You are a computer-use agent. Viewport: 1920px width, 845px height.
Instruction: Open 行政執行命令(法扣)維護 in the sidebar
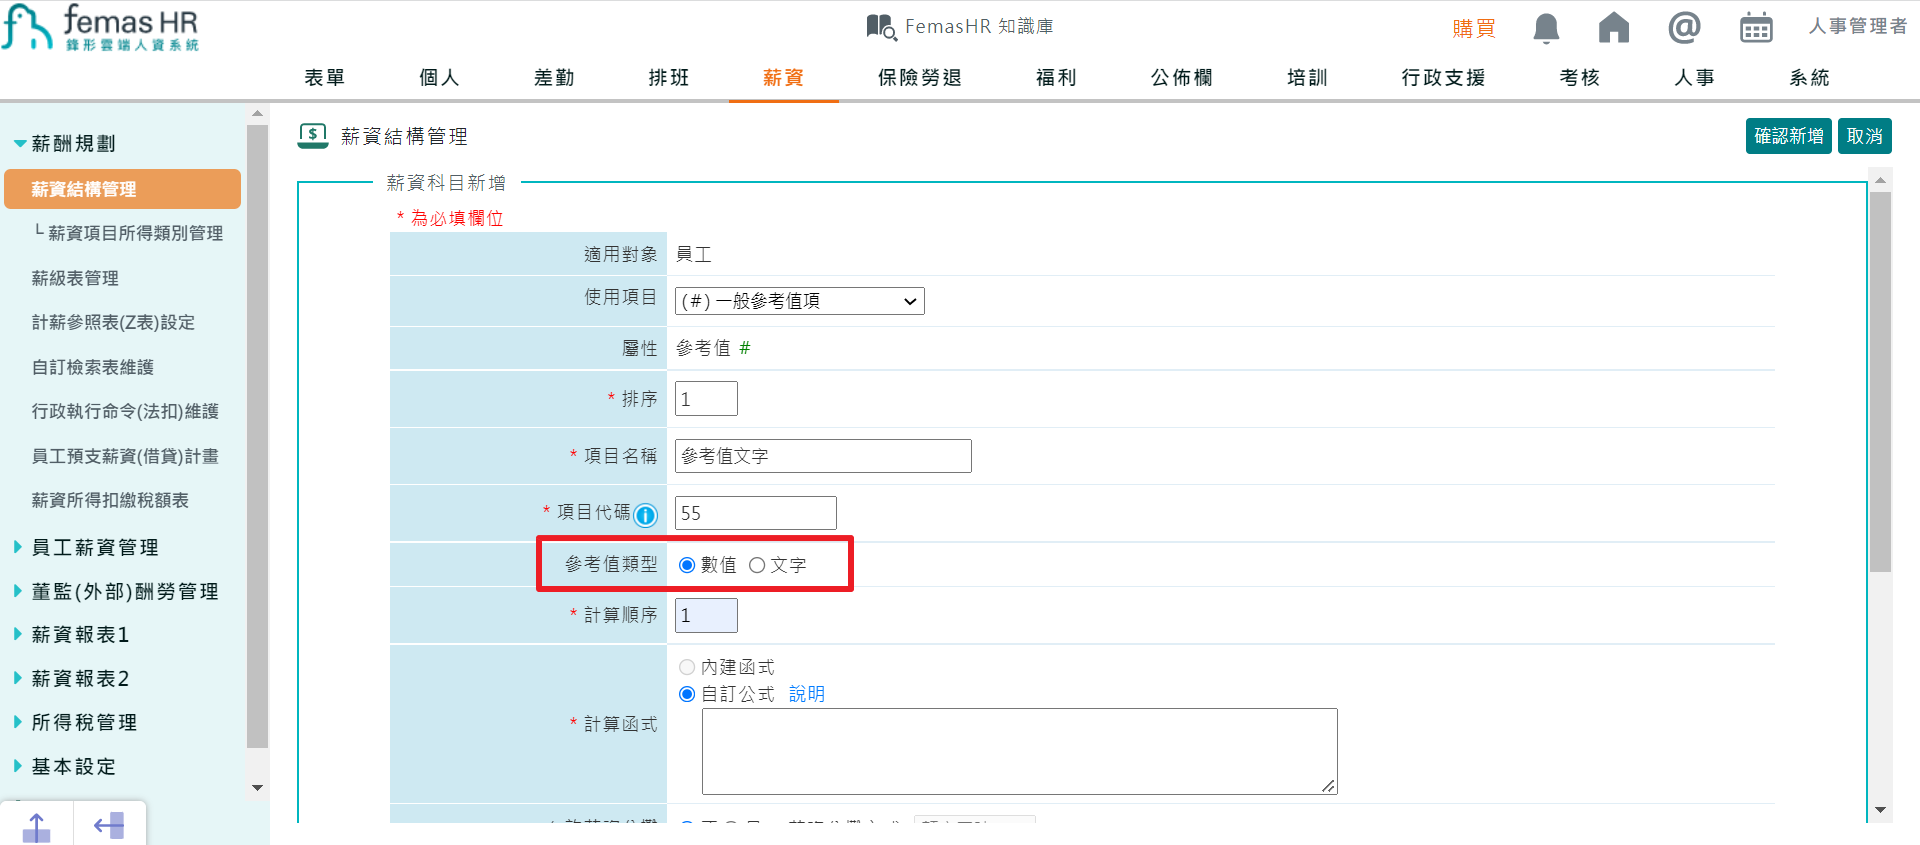tap(125, 411)
